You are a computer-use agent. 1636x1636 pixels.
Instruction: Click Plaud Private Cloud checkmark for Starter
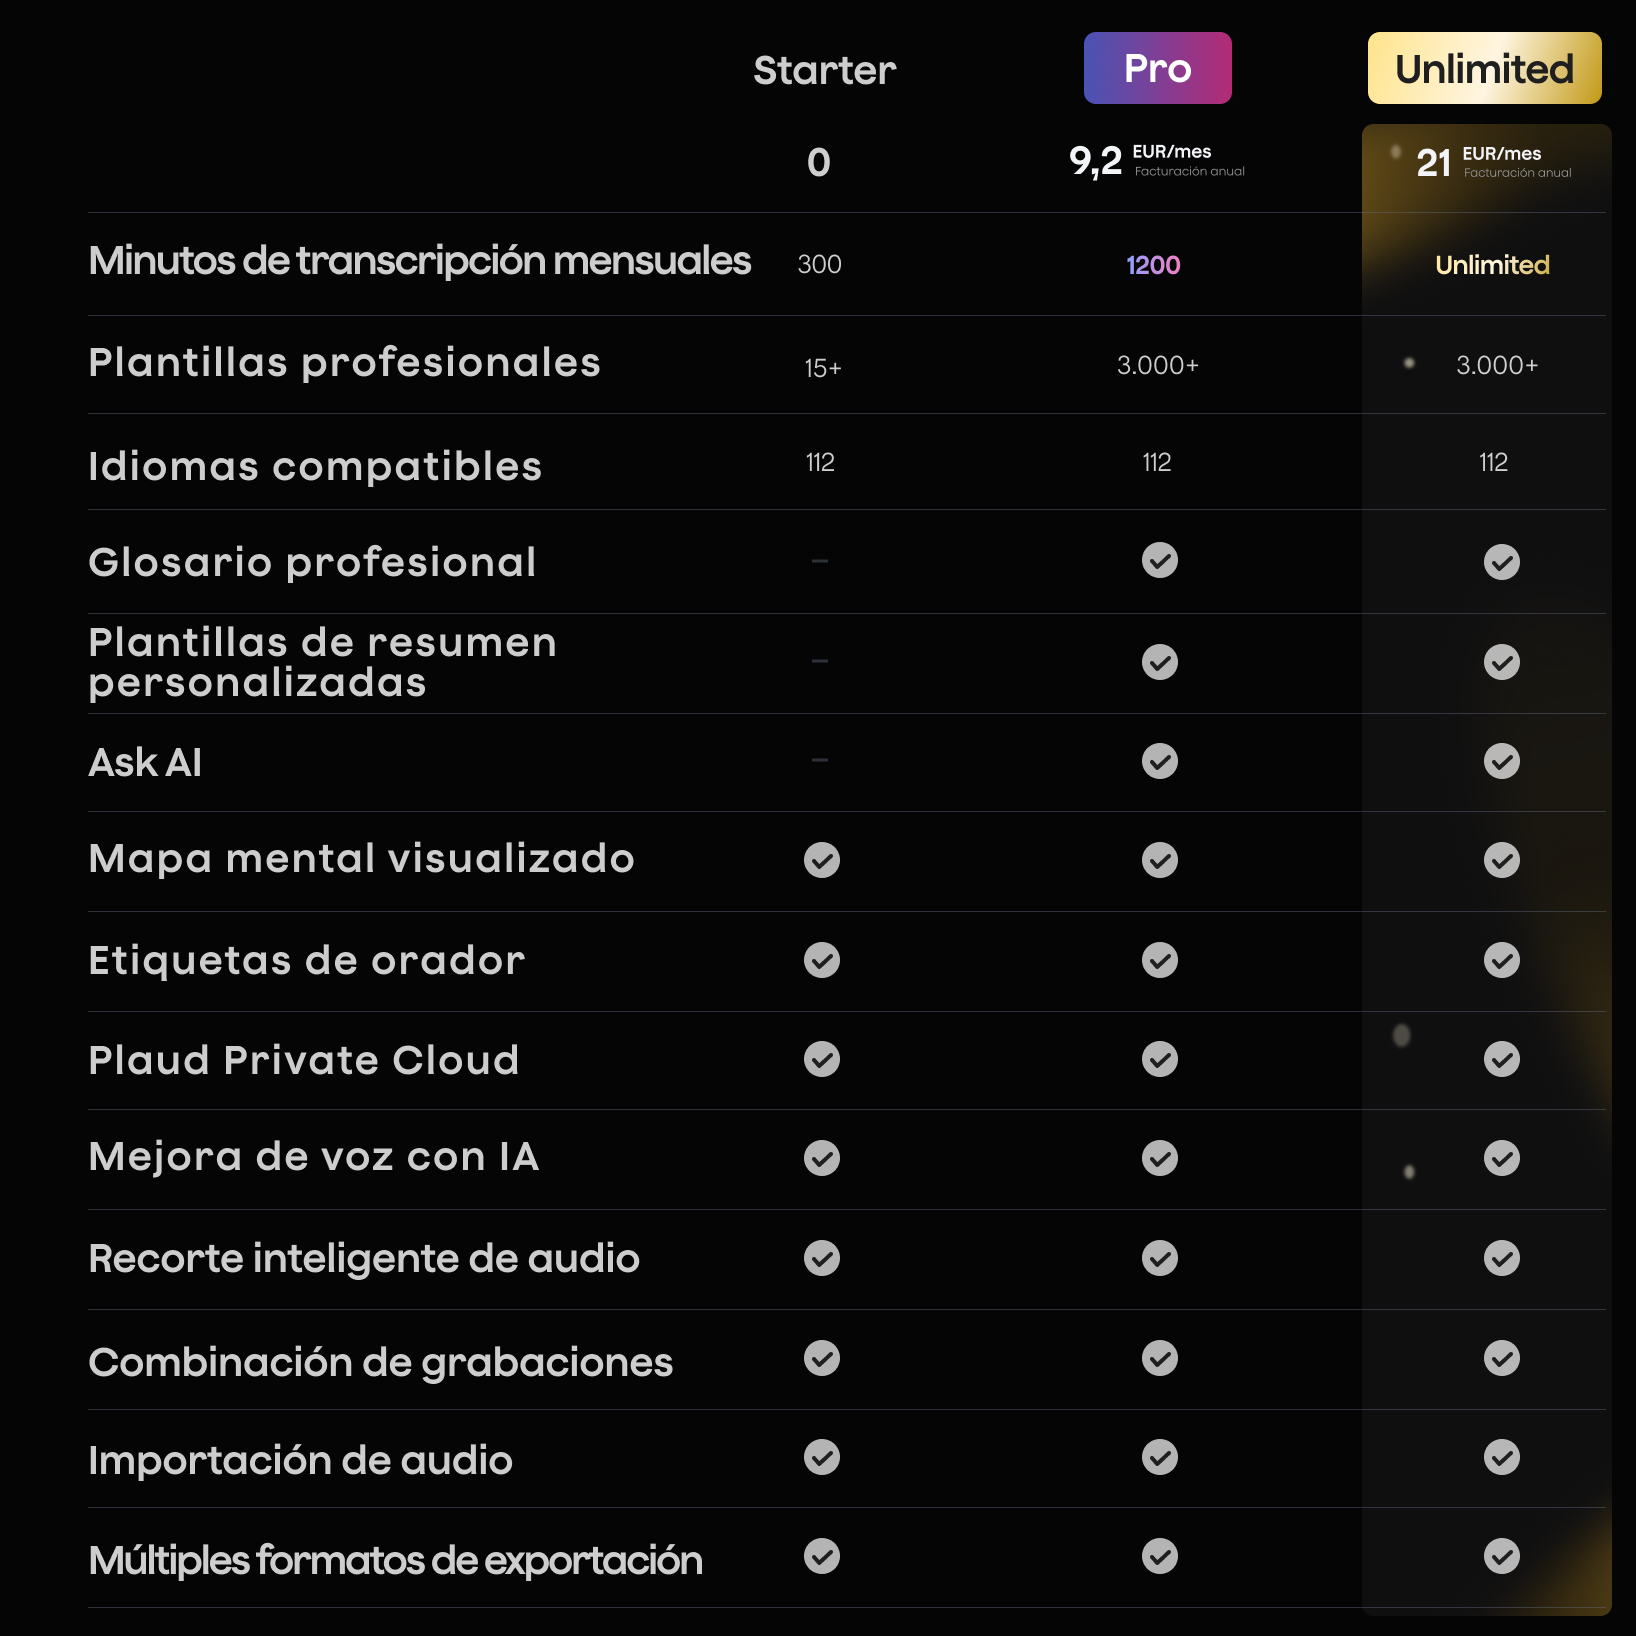[821, 1059]
